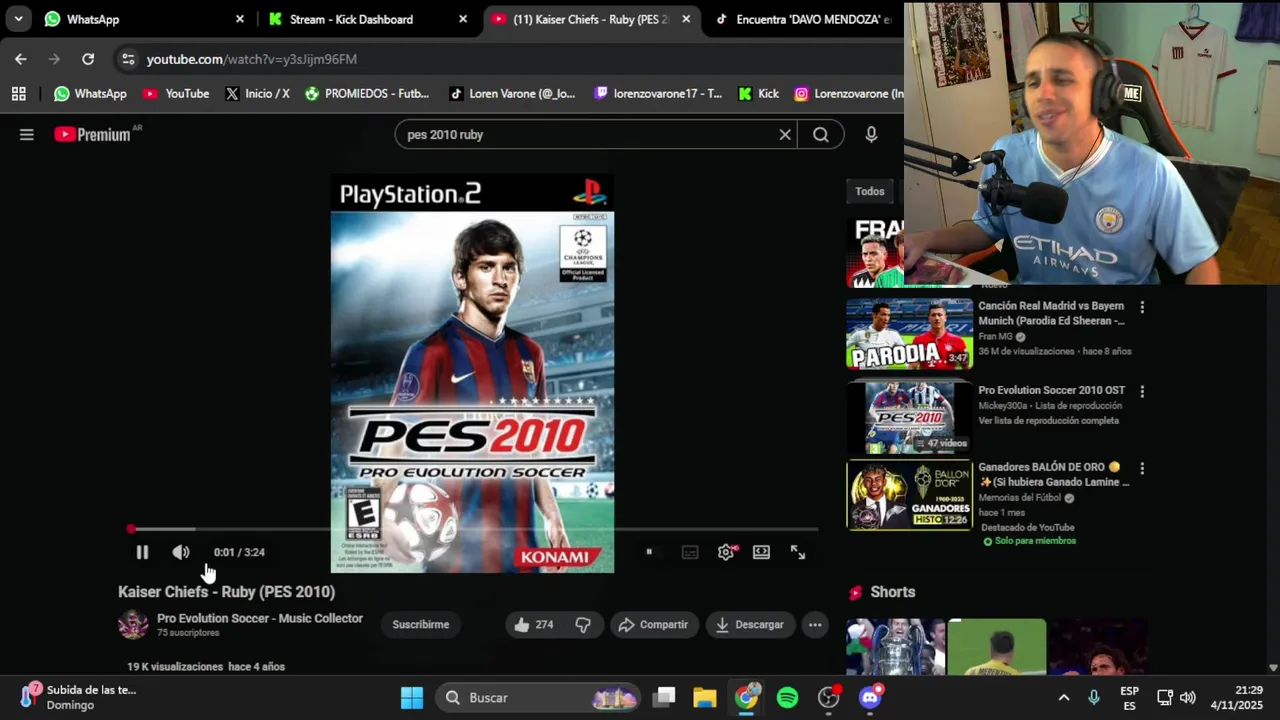Close the WhatsApp browser tab

click(x=240, y=19)
